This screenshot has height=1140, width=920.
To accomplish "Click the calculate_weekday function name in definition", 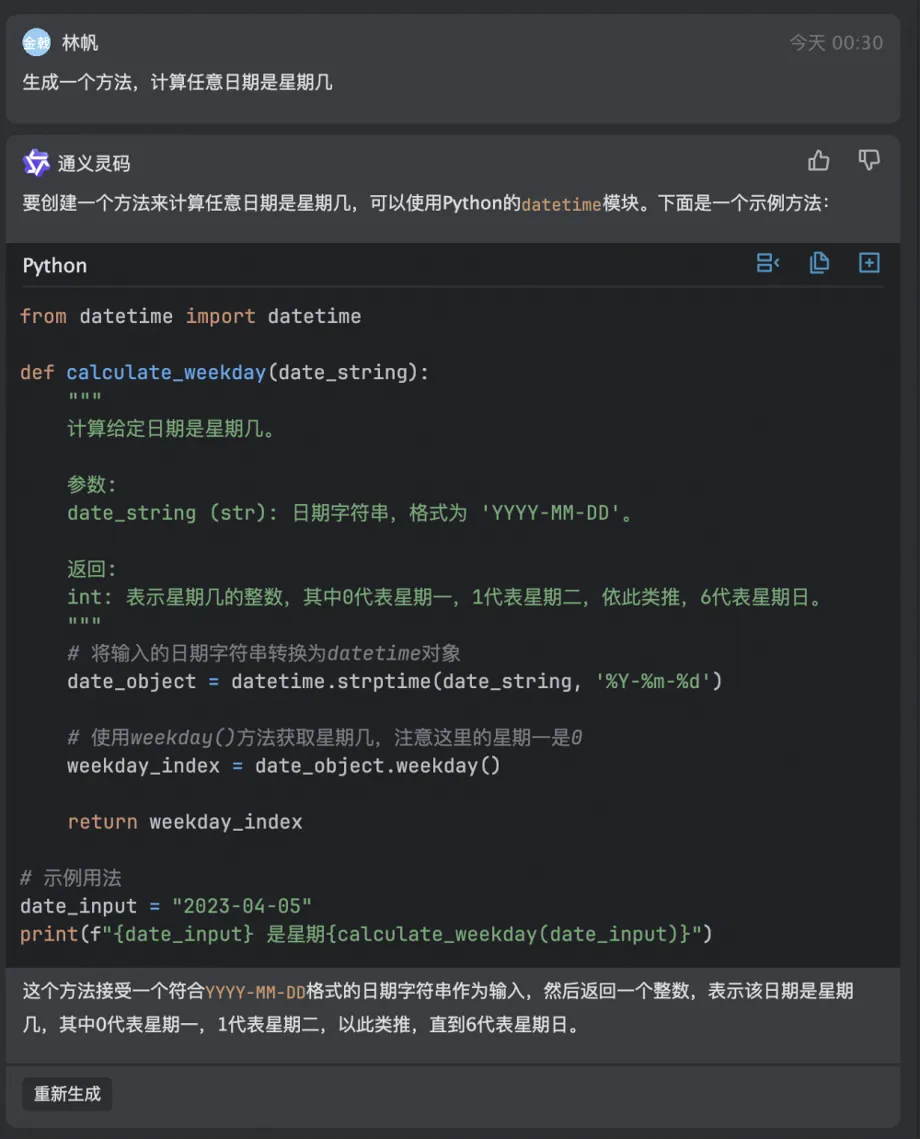I will coord(166,372).
